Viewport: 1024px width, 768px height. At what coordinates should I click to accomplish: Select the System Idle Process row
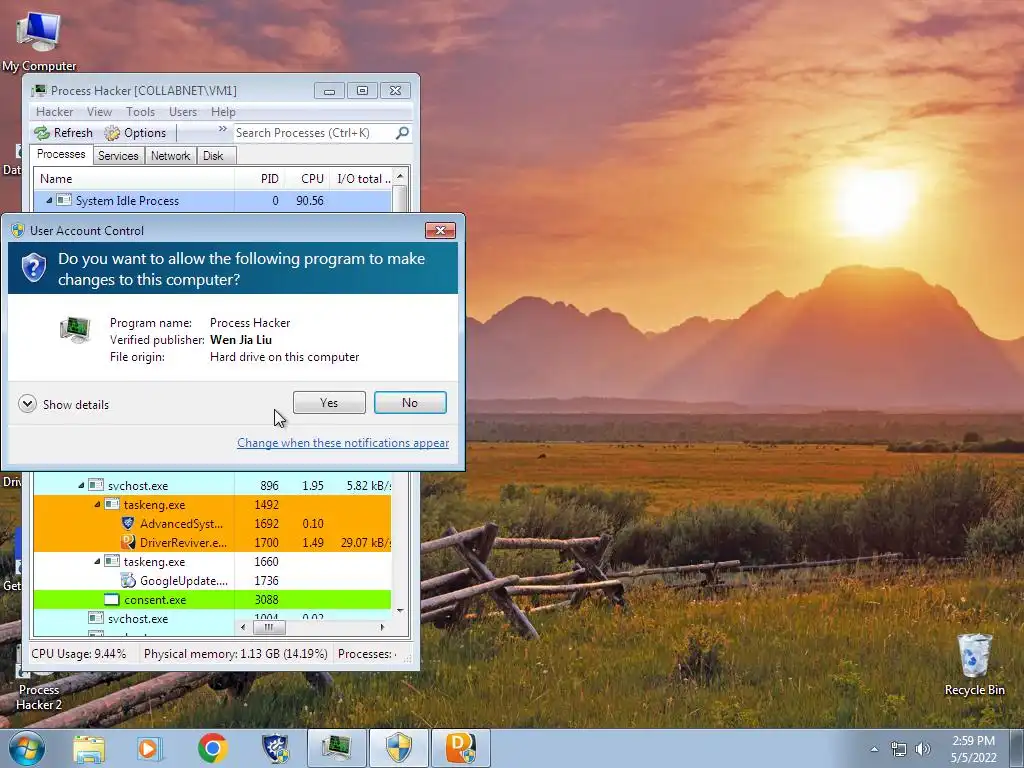point(212,200)
